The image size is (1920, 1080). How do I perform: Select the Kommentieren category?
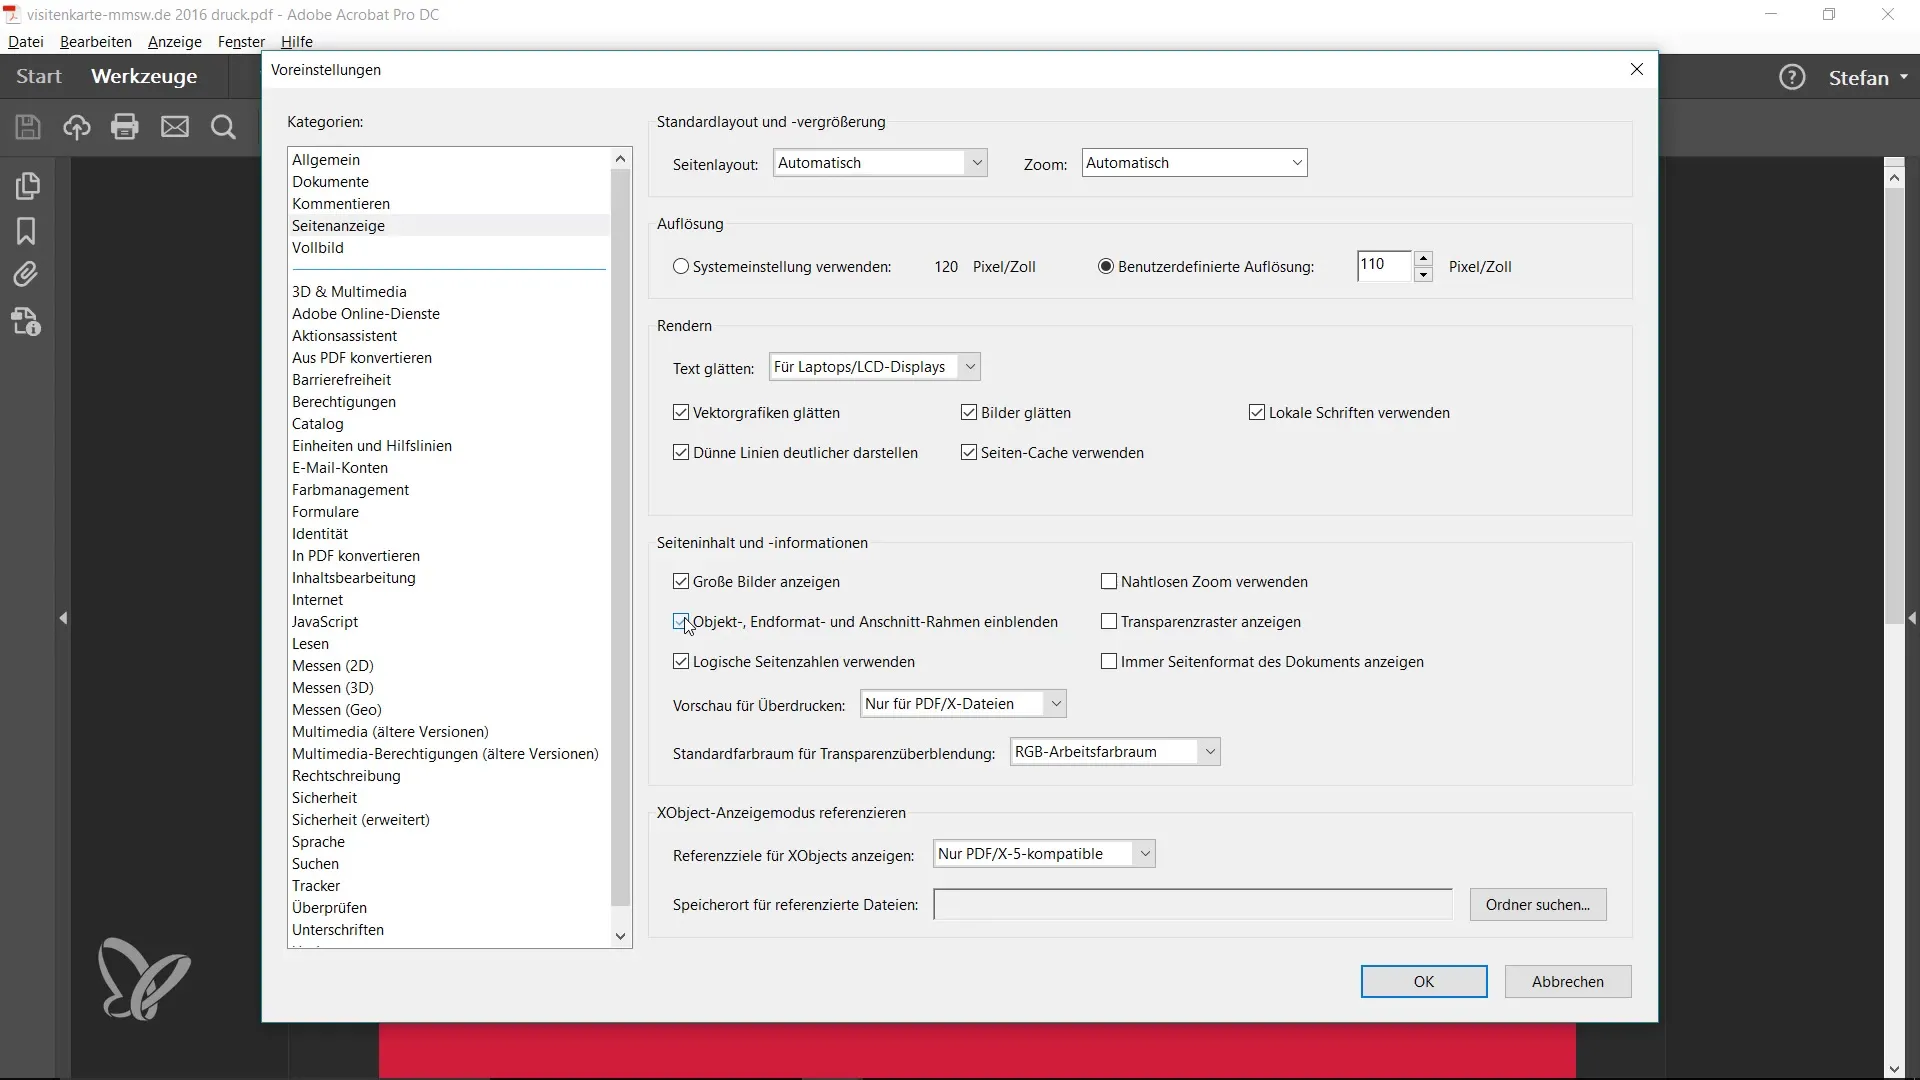coord(341,204)
